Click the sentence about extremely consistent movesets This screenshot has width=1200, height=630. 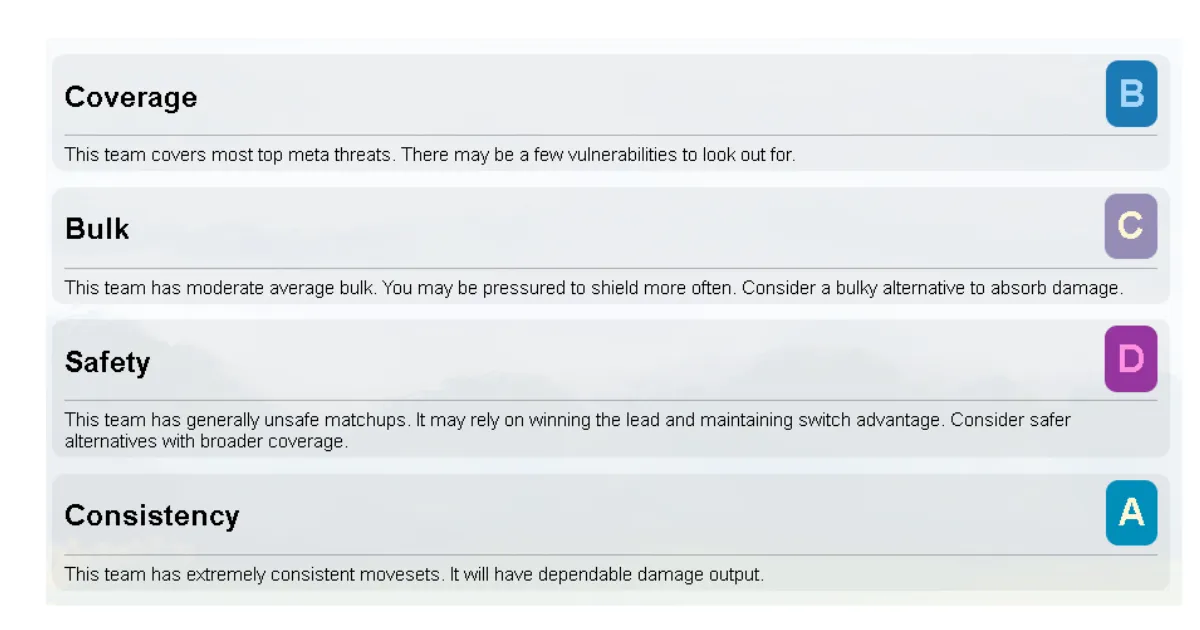pyautogui.click(x=254, y=575)
